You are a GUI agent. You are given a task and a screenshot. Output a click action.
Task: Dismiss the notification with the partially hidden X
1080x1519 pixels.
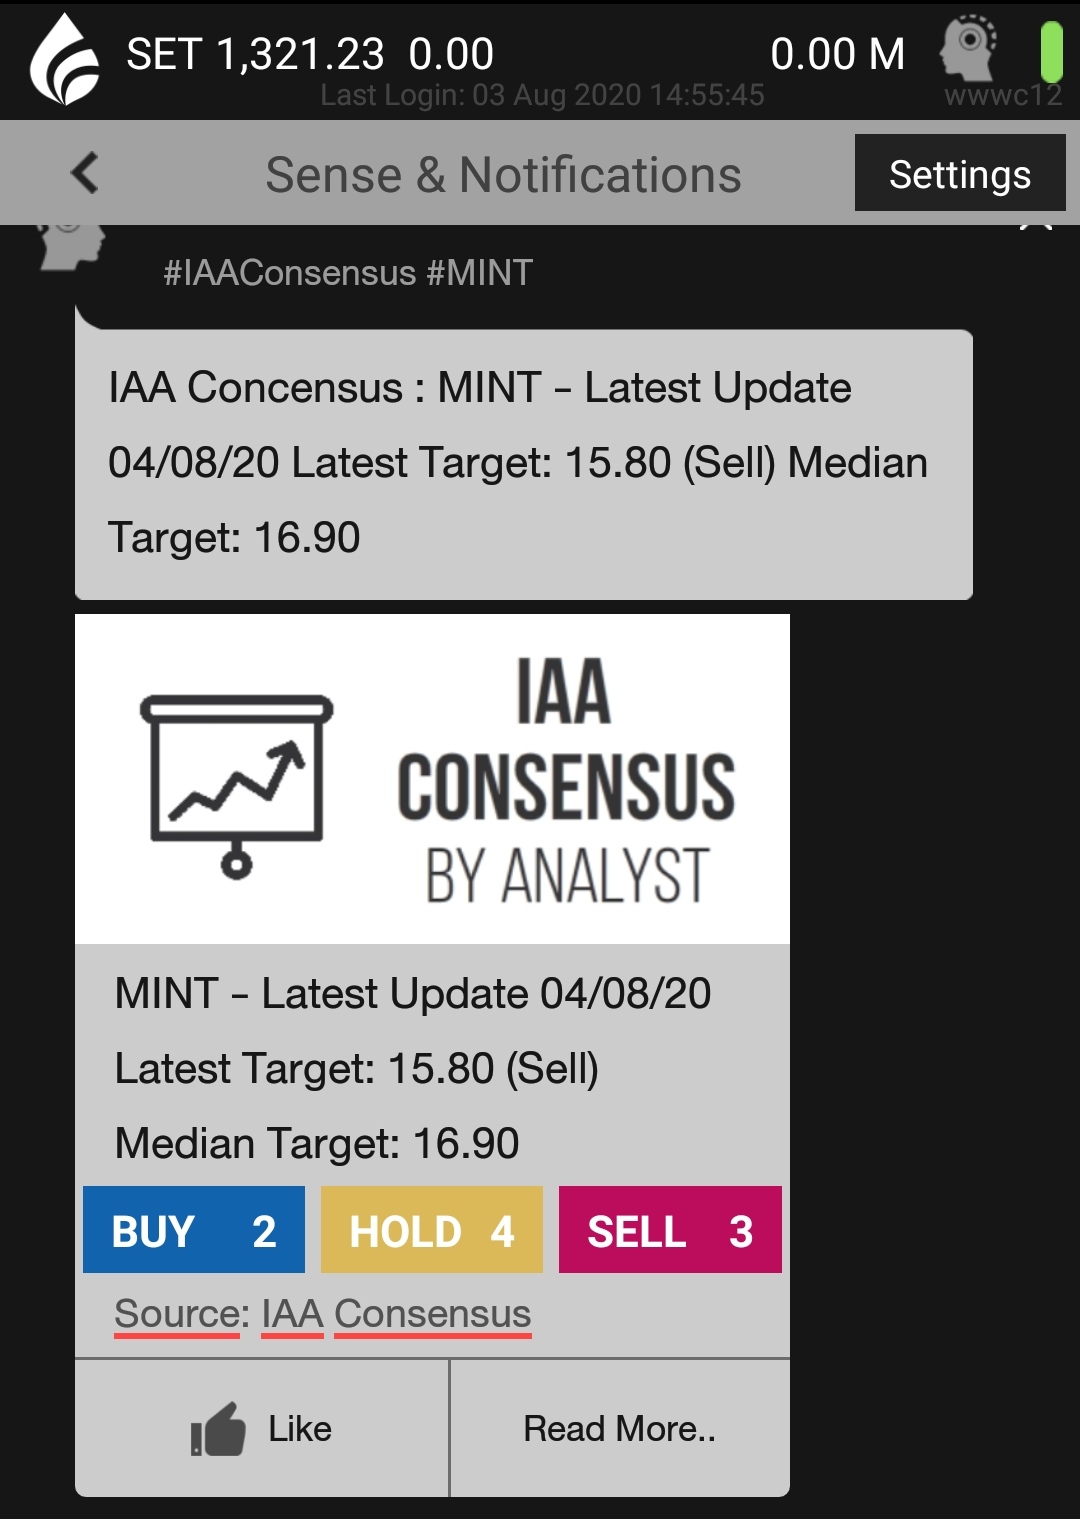point(1036,227)
